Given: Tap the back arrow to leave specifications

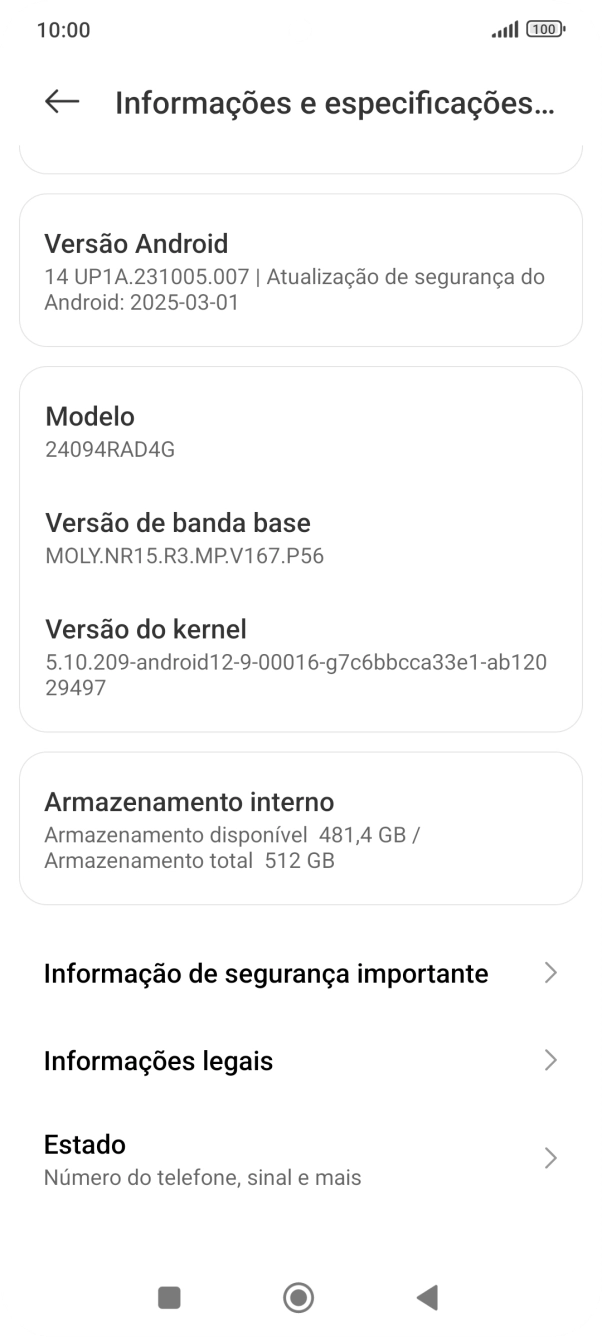Looking at the screenshot, I should (x=62, y=100).
